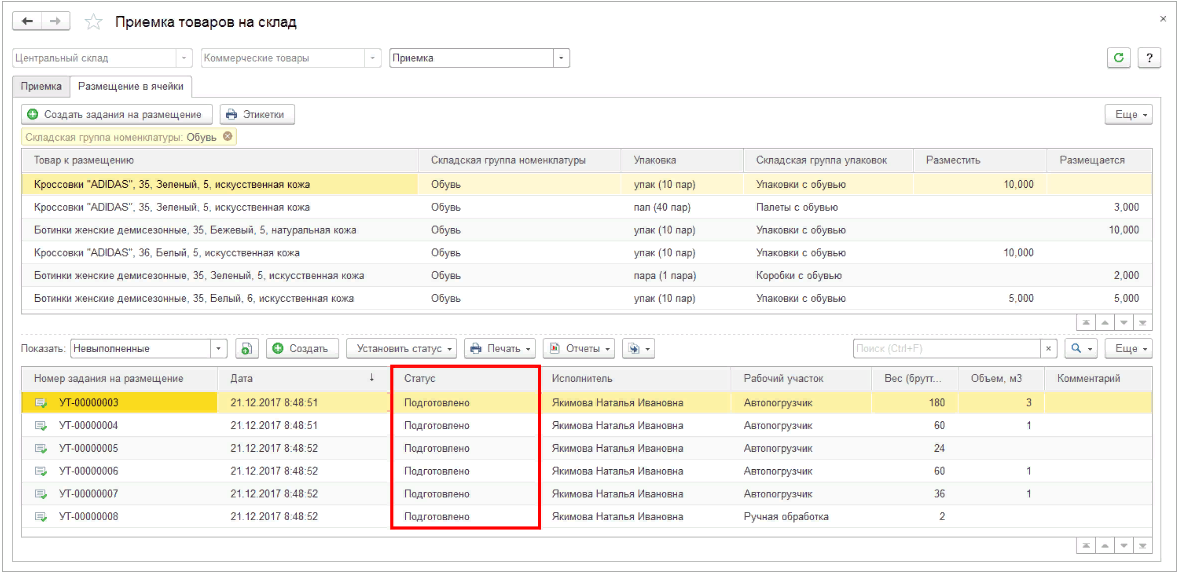
Task: Select the Размещение в ячейки tab
Action: [130, 87]
